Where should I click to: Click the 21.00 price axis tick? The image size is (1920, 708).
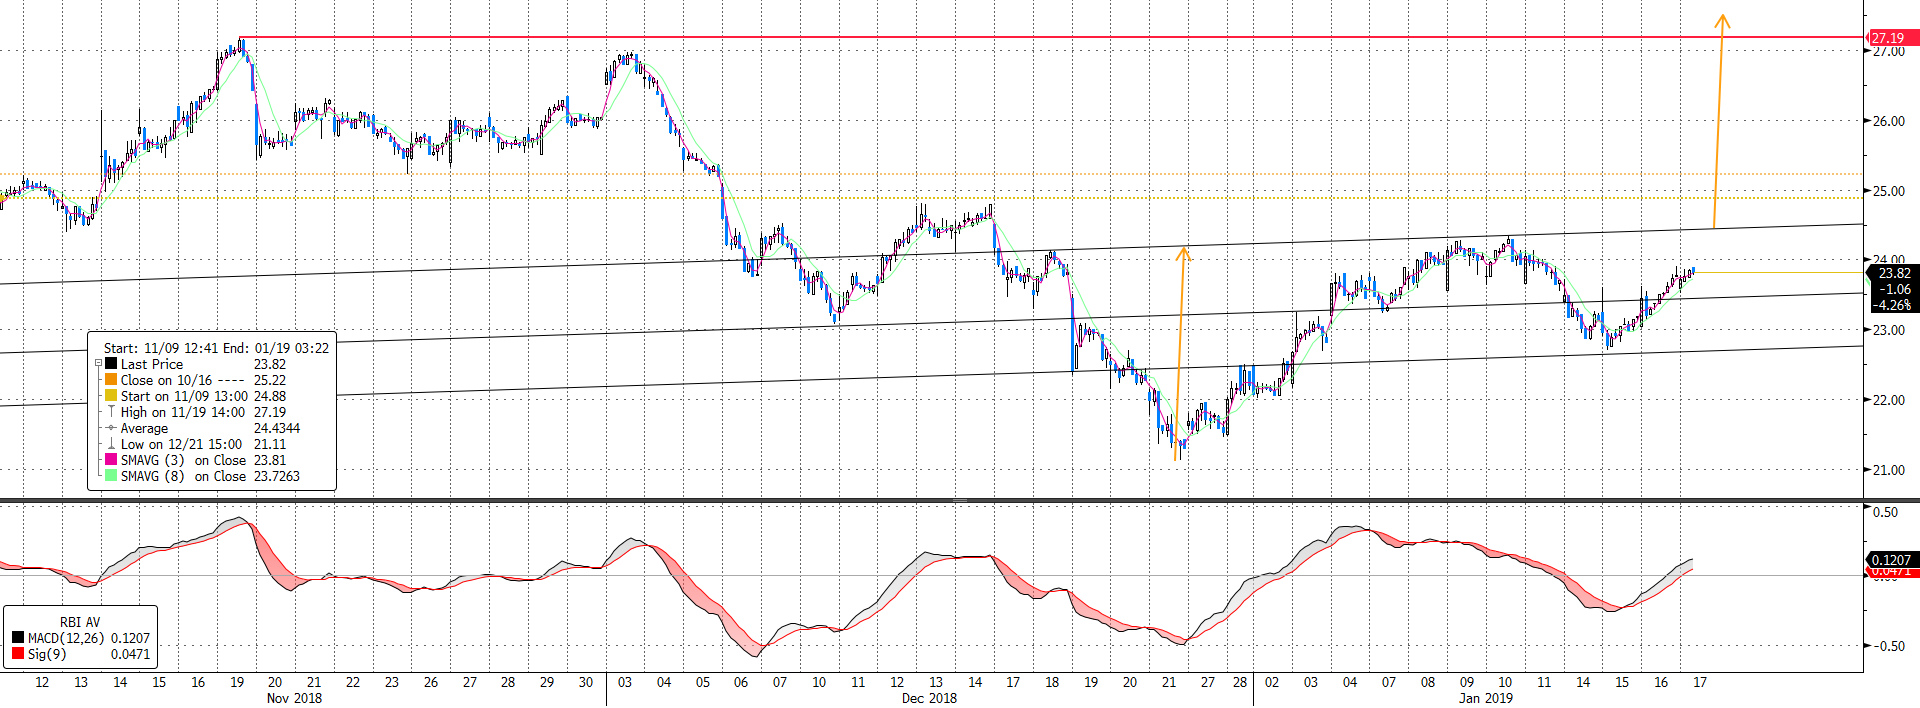[1889, 470]
